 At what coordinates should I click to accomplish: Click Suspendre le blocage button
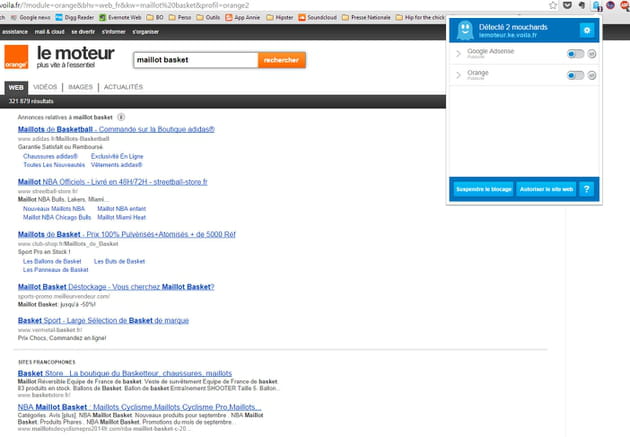click(484, 189)
